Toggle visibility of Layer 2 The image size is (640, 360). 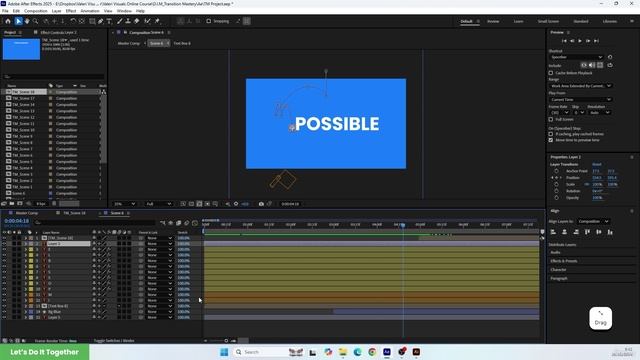pyautogui.click(x=4, y=244)
